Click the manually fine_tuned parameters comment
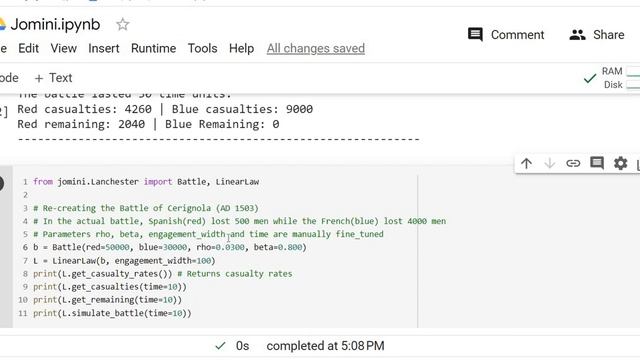 208,234
